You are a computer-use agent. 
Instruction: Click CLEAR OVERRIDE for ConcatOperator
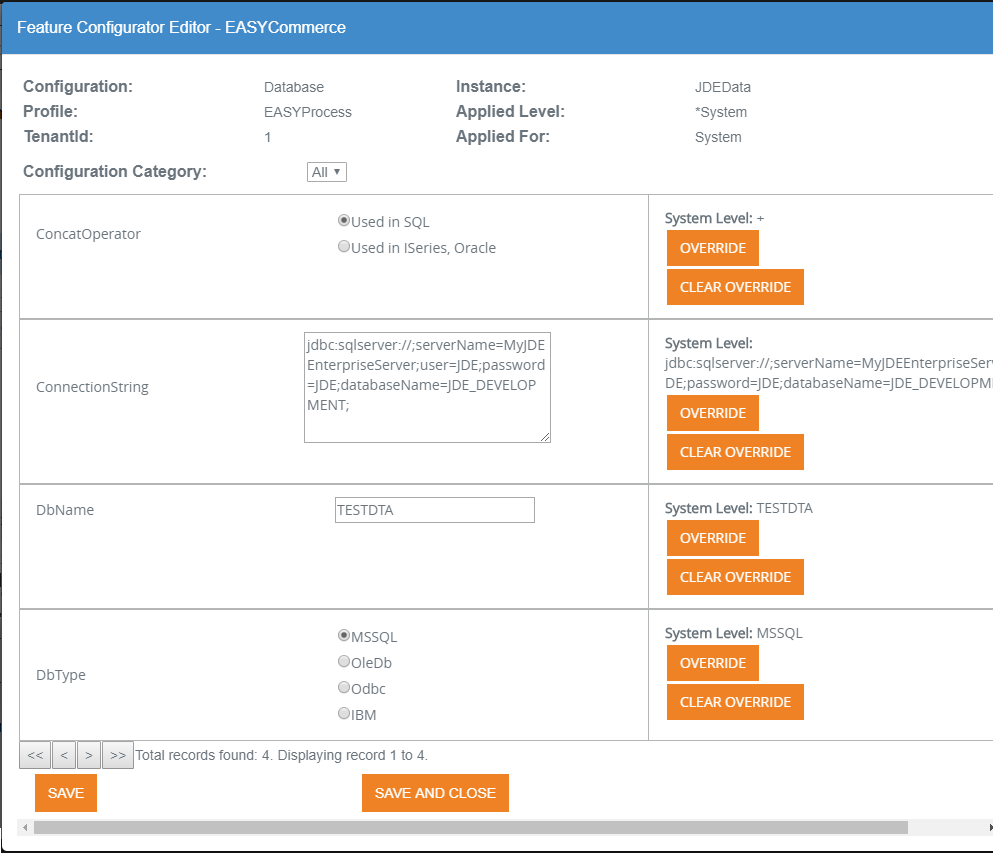tap(735, 287)
